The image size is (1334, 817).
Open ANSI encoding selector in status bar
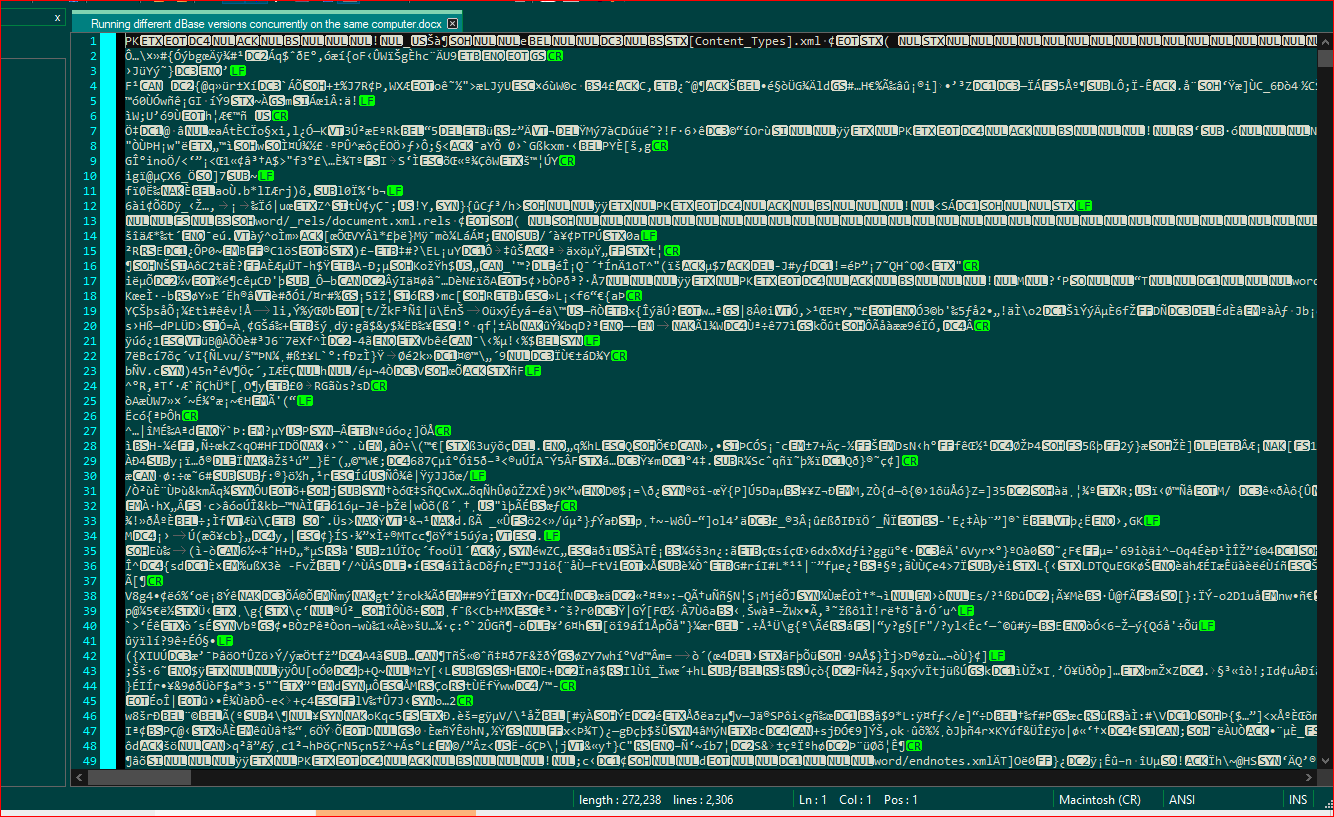[x=1181, y=799]
